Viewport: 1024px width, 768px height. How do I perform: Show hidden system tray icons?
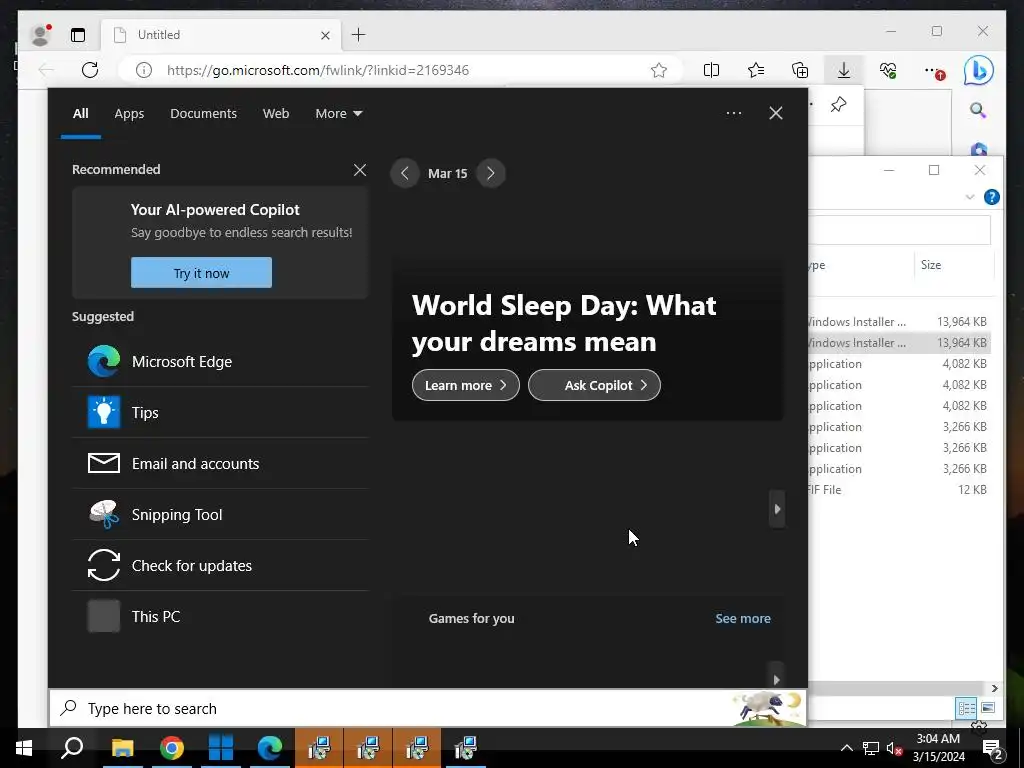pyautogui.click(x=846, y=748)
